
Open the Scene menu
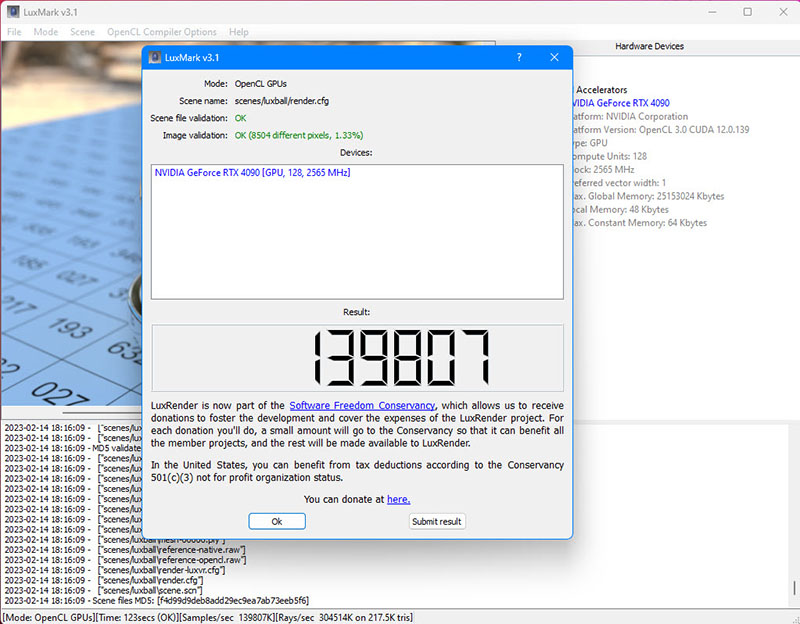point(83,32)
